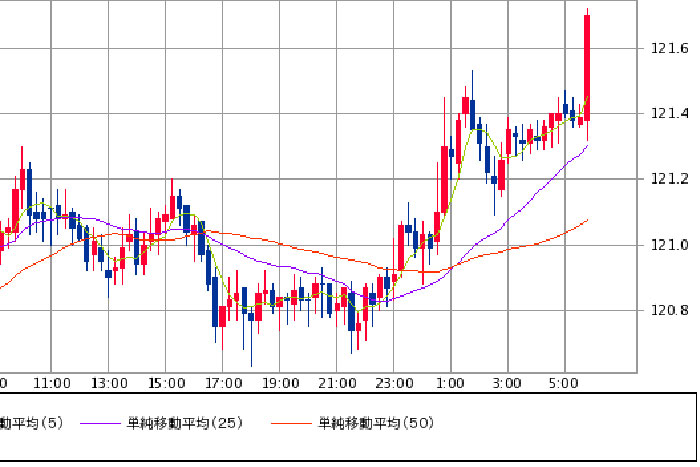Select the 13:00 mark on time axis
The width and height of the screenshot is (700, 467).
[x=108, y=383]
